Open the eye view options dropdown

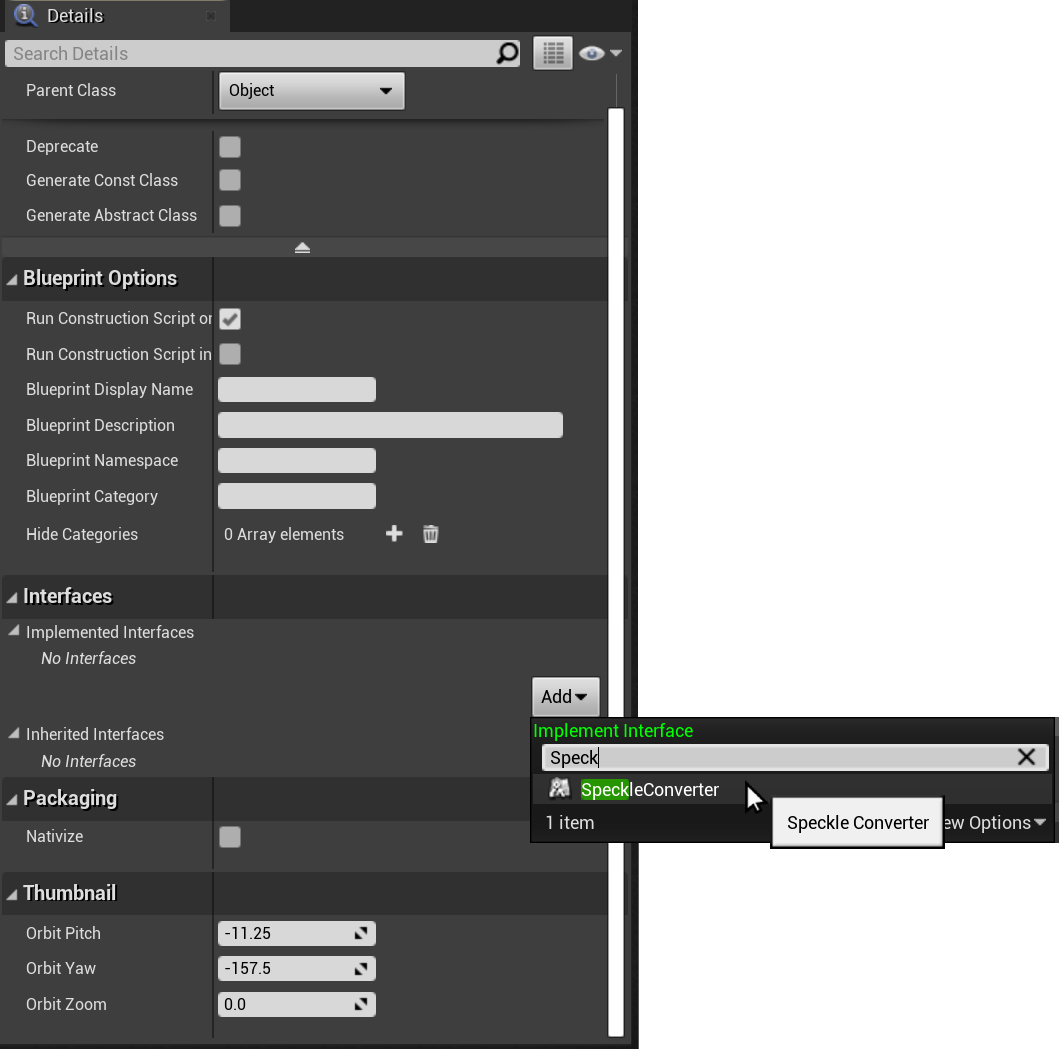pyautogui.click(x=600, y=53)
